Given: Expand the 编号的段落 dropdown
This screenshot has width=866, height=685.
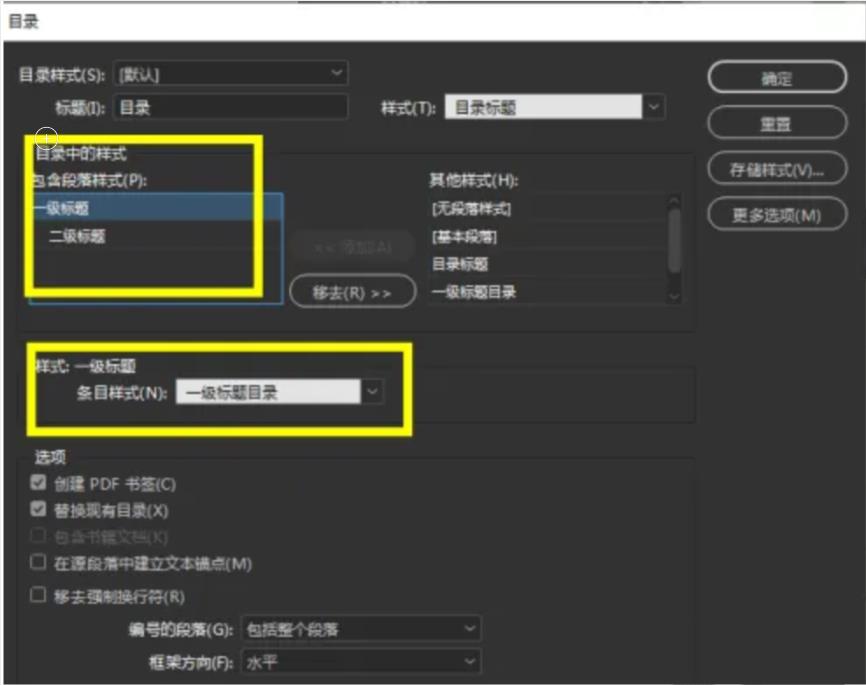Looking at the screenshot, I should [x=360, y=629].
